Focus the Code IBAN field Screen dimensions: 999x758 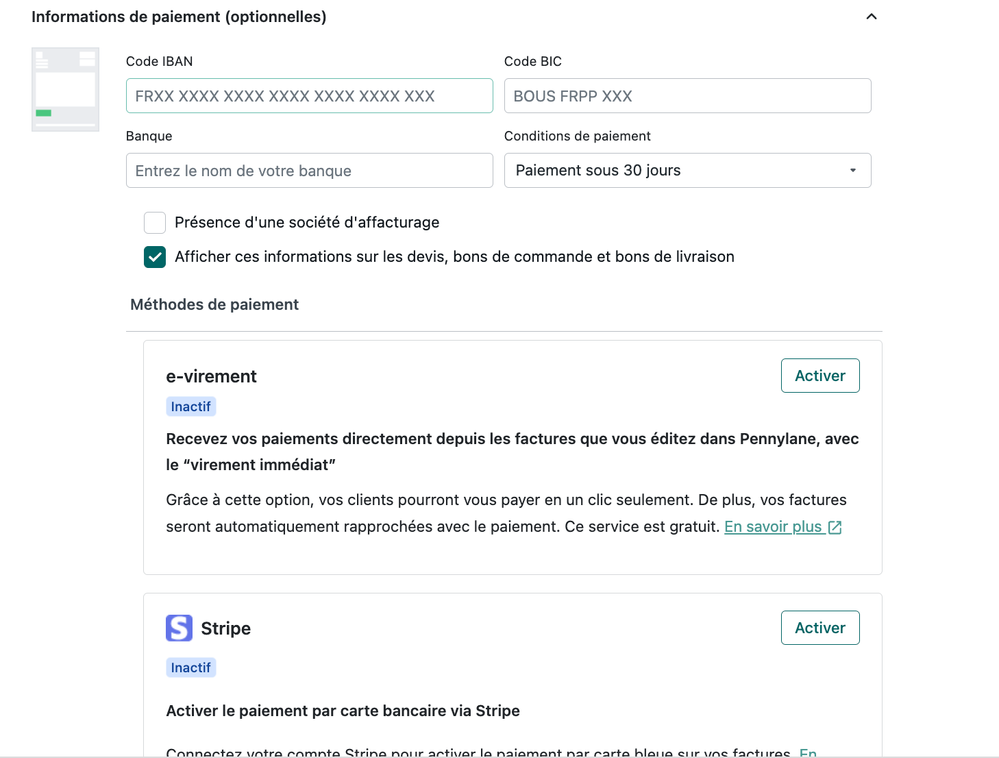tap(309, 96)
